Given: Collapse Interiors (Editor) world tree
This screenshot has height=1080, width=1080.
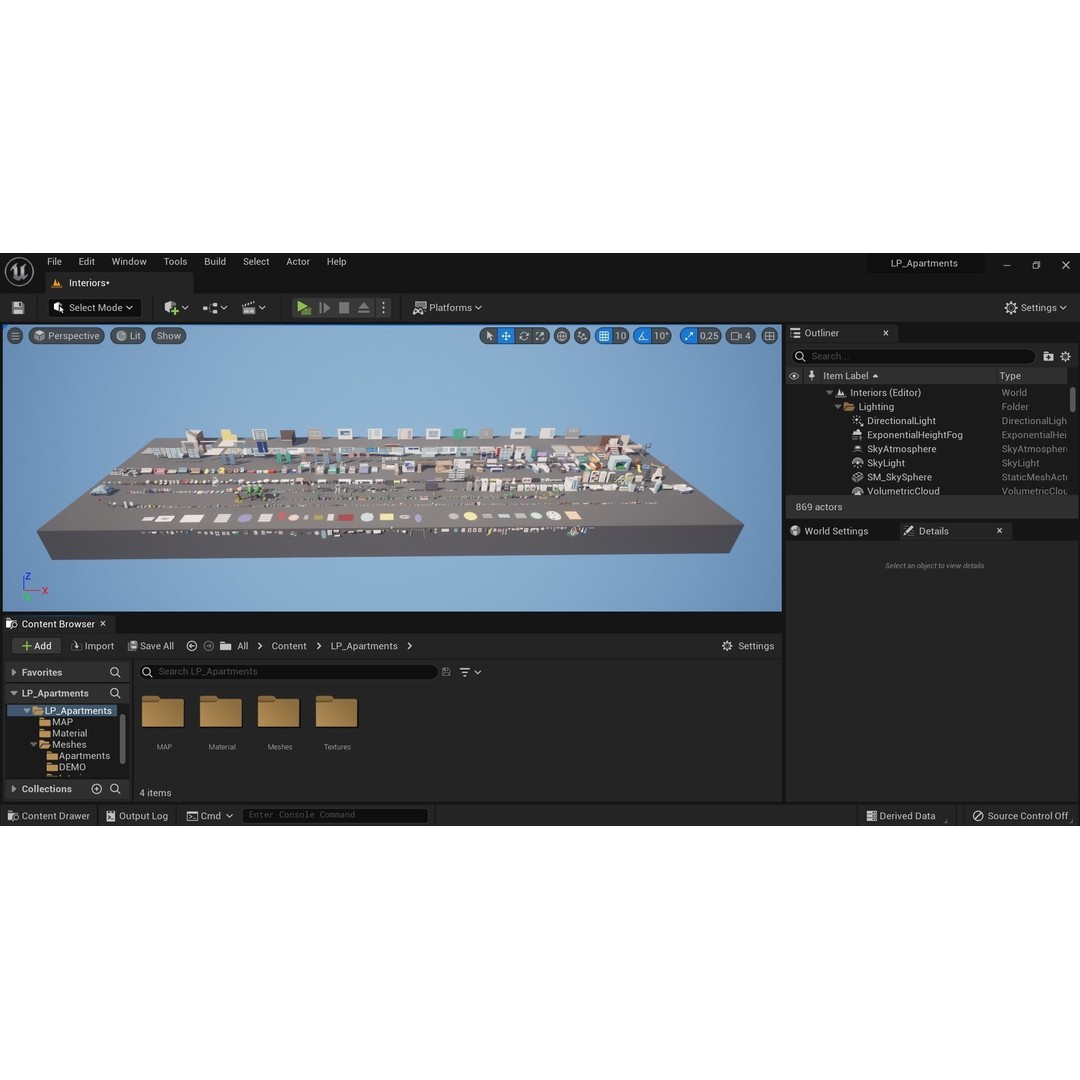Looking at the screenshot, I should (829, 393).
